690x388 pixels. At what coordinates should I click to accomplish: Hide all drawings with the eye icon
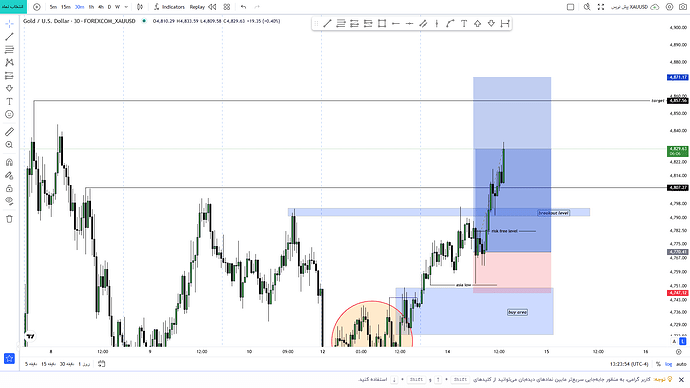9,201
